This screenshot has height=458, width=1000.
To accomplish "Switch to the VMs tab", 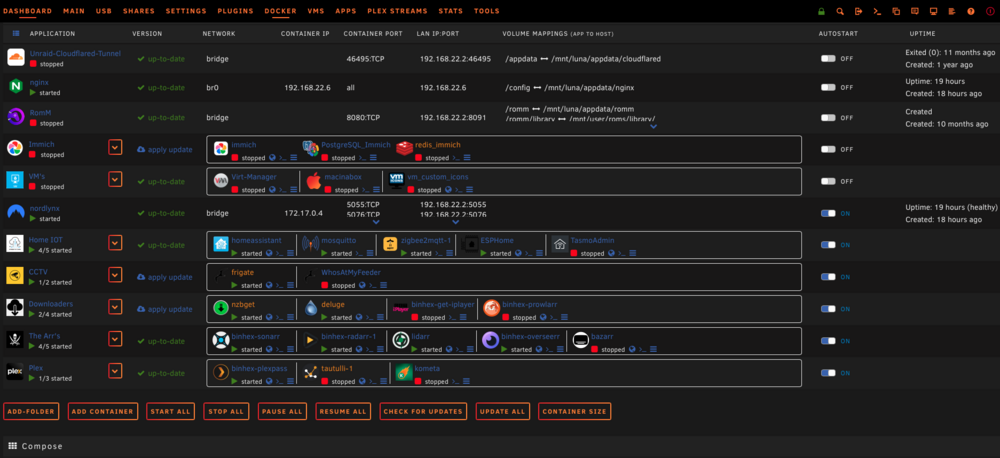I will (x=316, y=11).
